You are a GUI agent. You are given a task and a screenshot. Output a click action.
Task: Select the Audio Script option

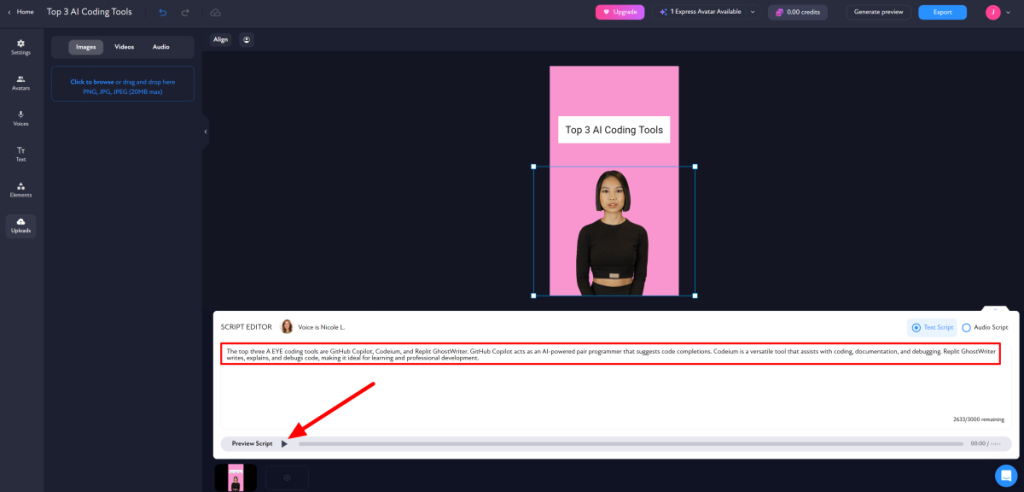985,327
